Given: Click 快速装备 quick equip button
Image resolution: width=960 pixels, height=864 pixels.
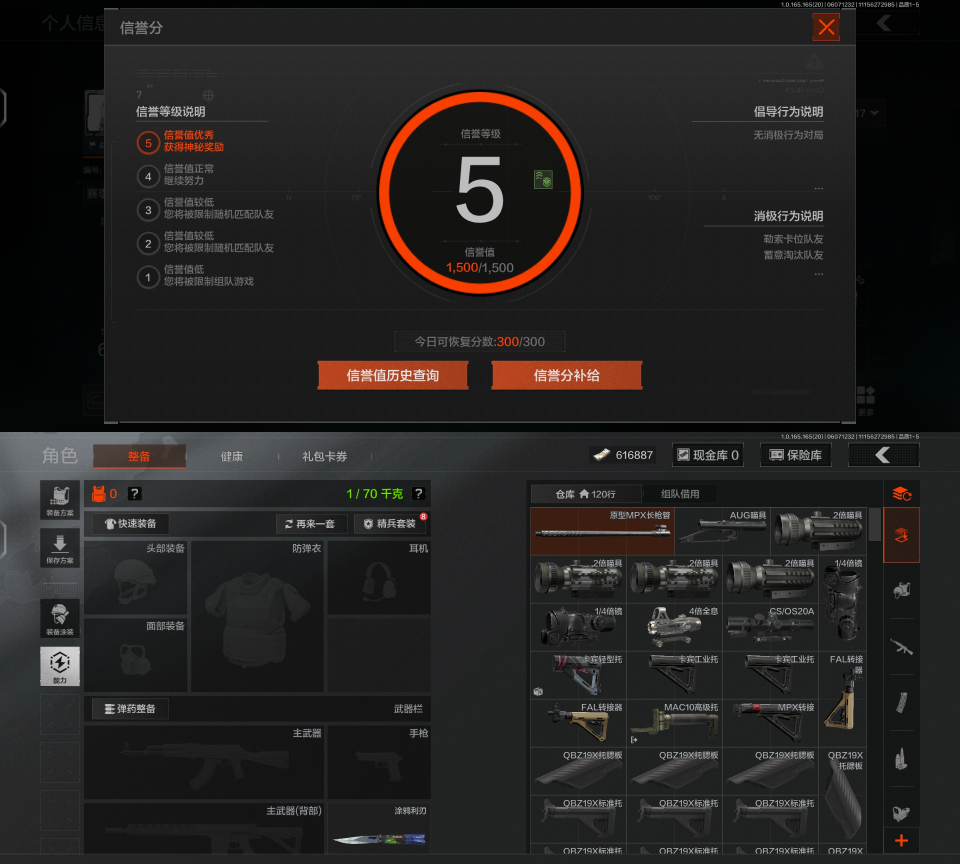Looking at the screenshot, I should [x=130, y=524].
